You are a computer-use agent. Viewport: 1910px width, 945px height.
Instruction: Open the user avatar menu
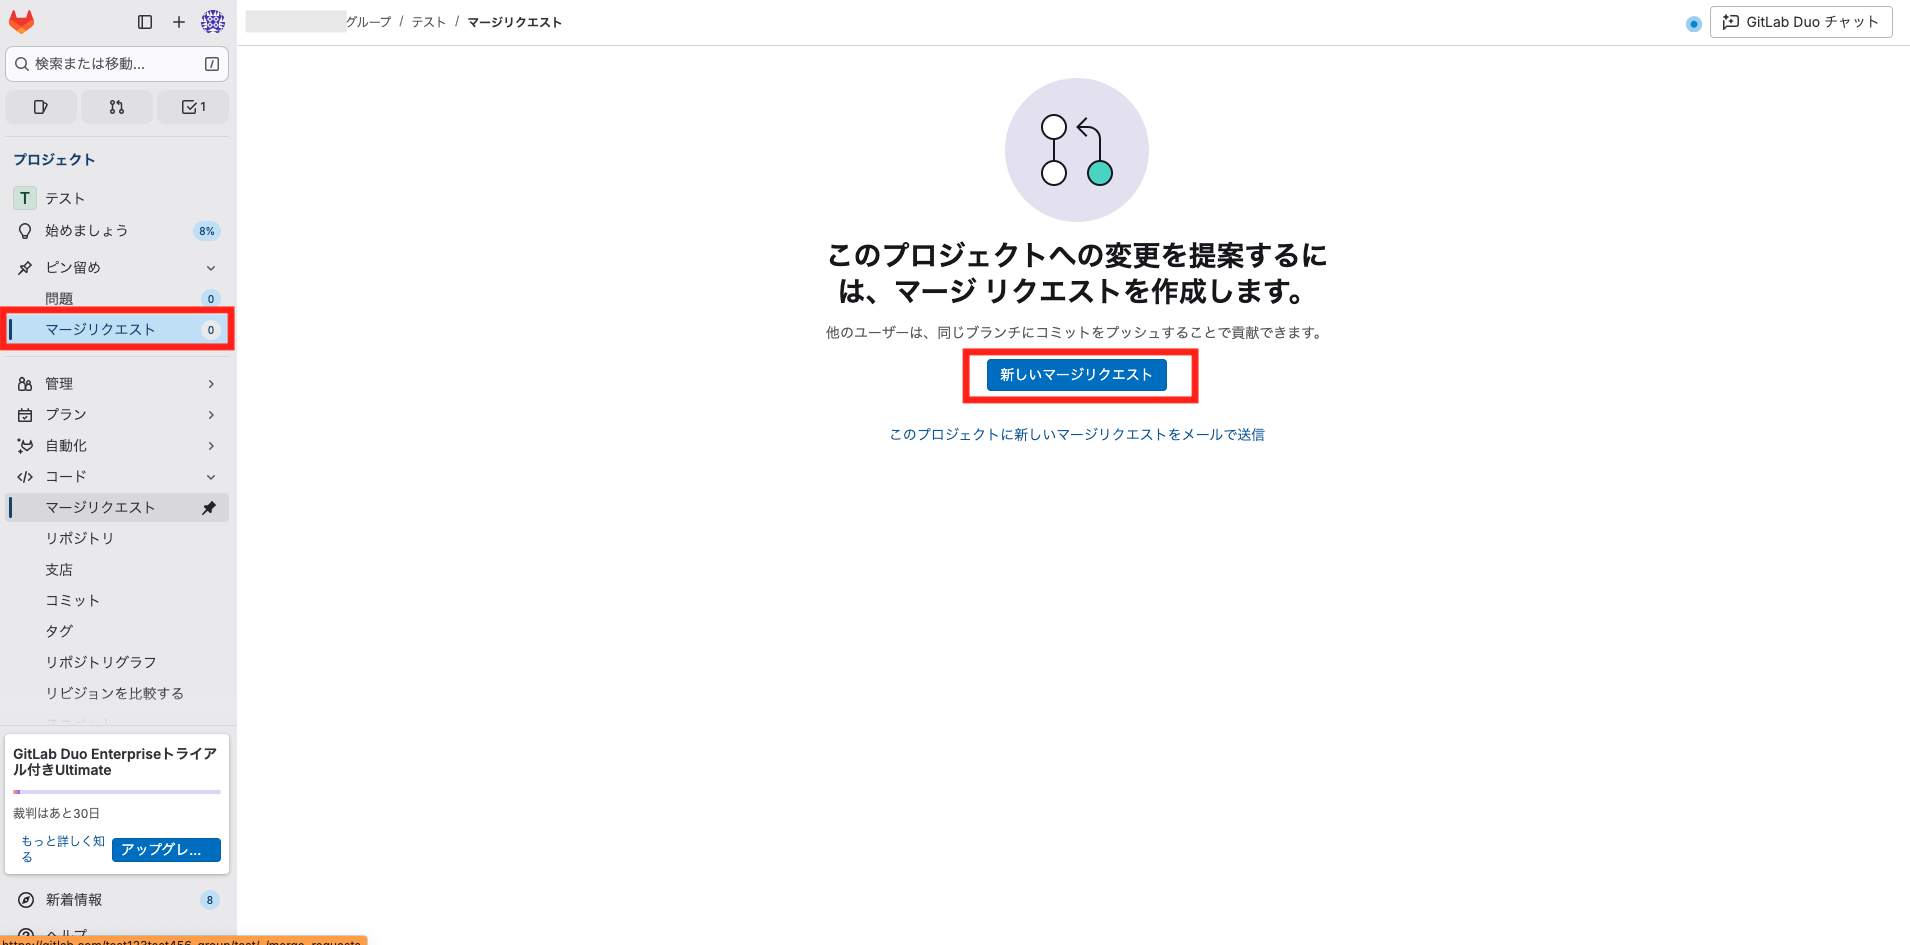tap(213, 22)
